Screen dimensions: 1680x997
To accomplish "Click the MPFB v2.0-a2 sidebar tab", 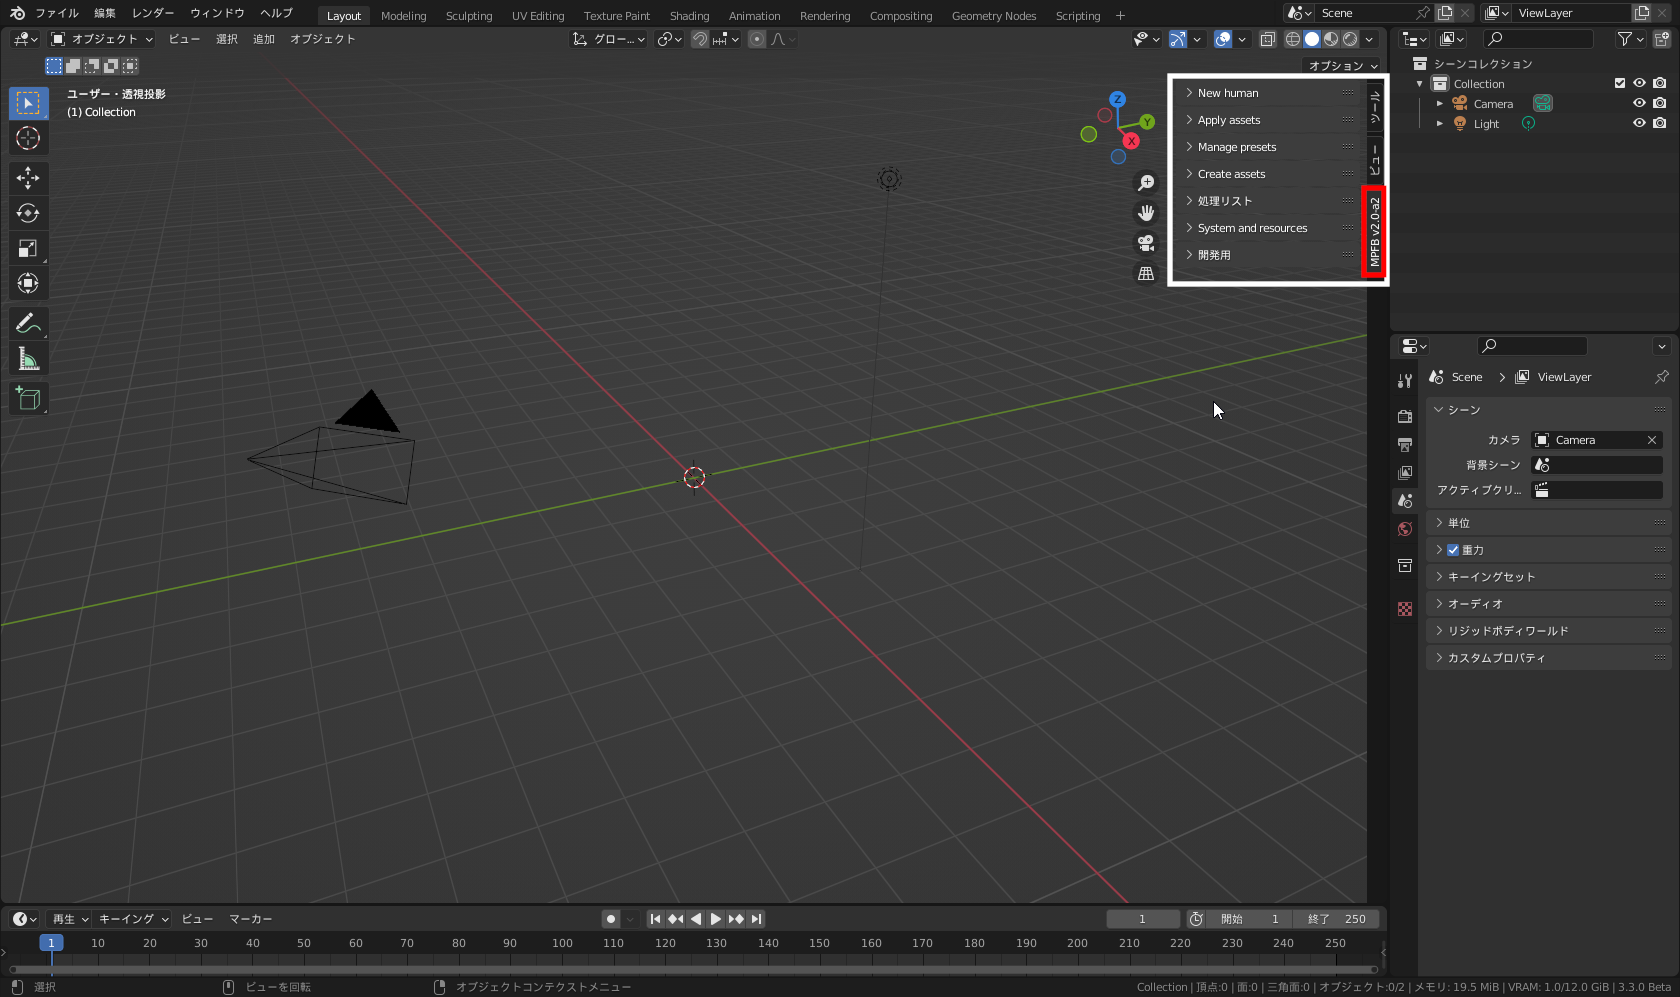I will coord(1375,231).
